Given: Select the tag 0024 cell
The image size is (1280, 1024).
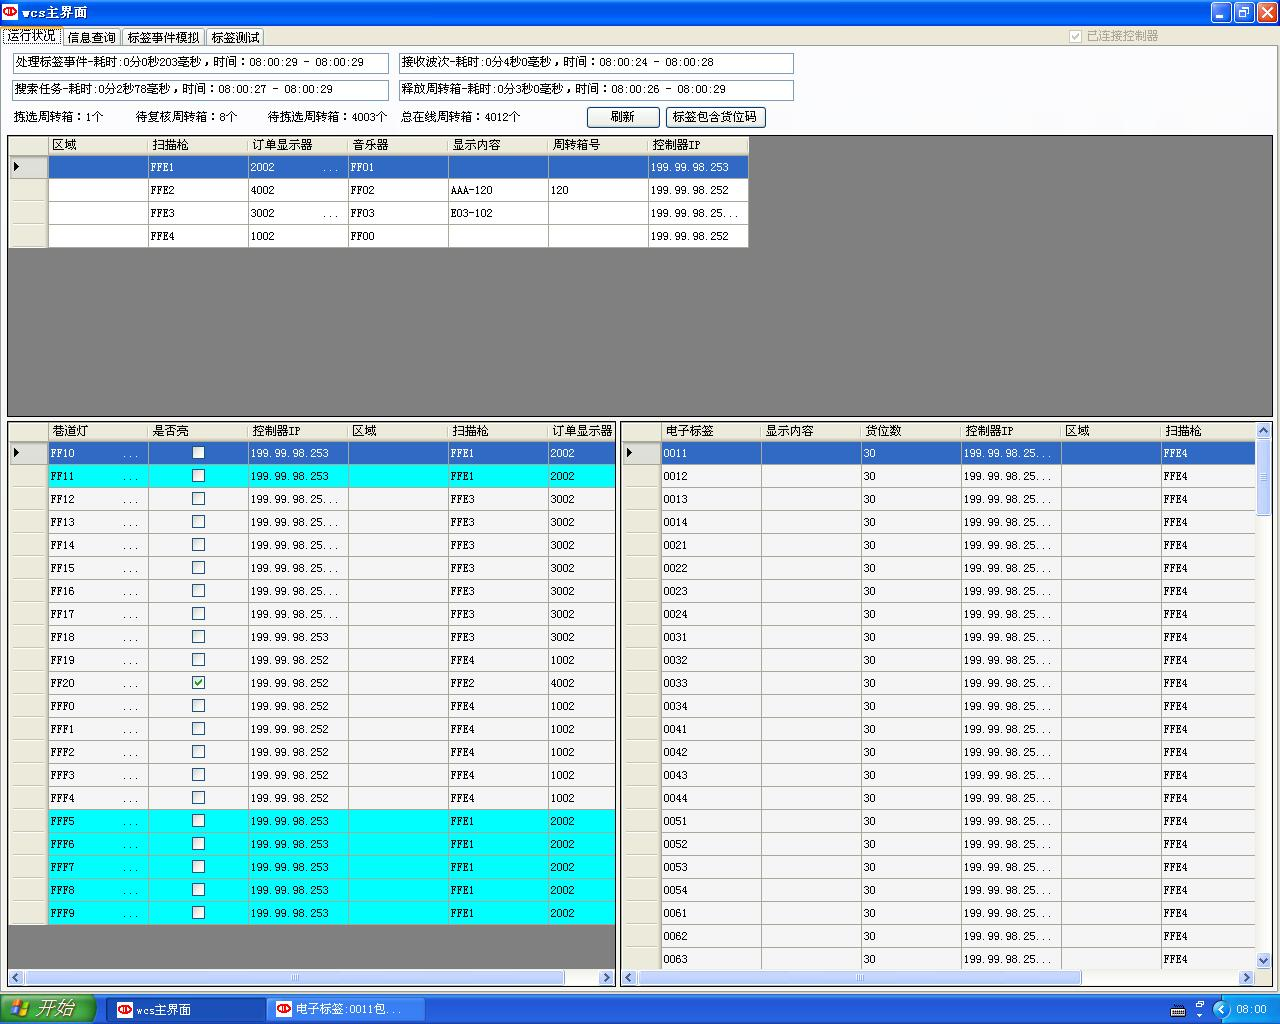Looking at the screenshot, I should (711, 614).
